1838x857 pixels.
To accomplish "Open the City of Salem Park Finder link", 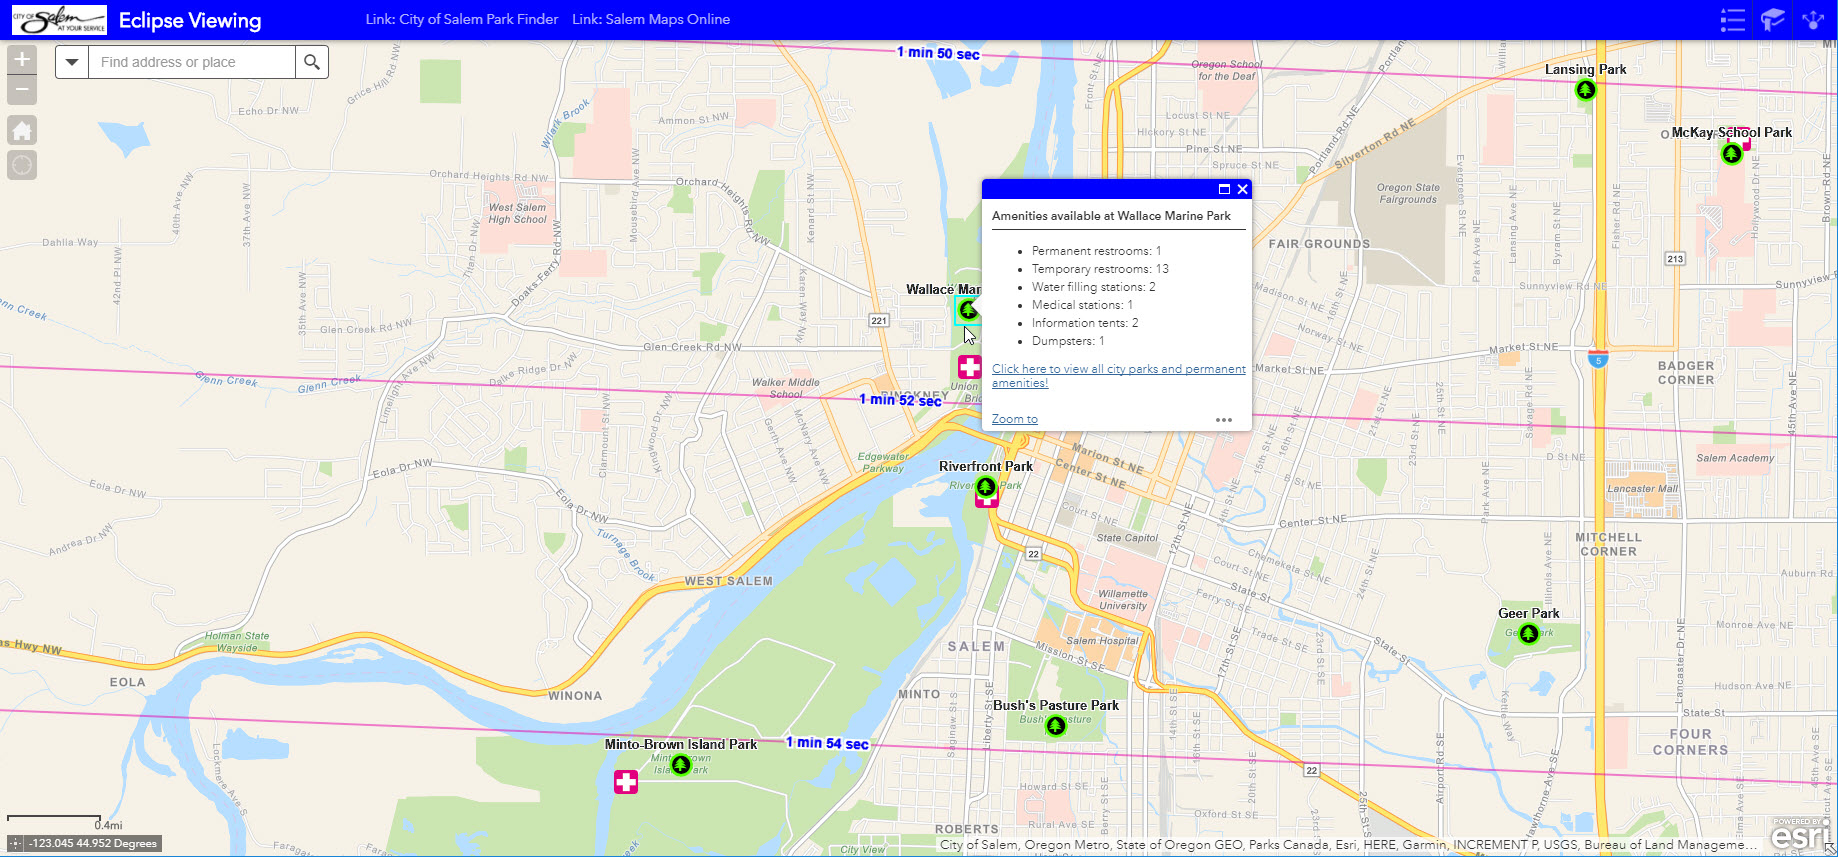I will 462,19.
